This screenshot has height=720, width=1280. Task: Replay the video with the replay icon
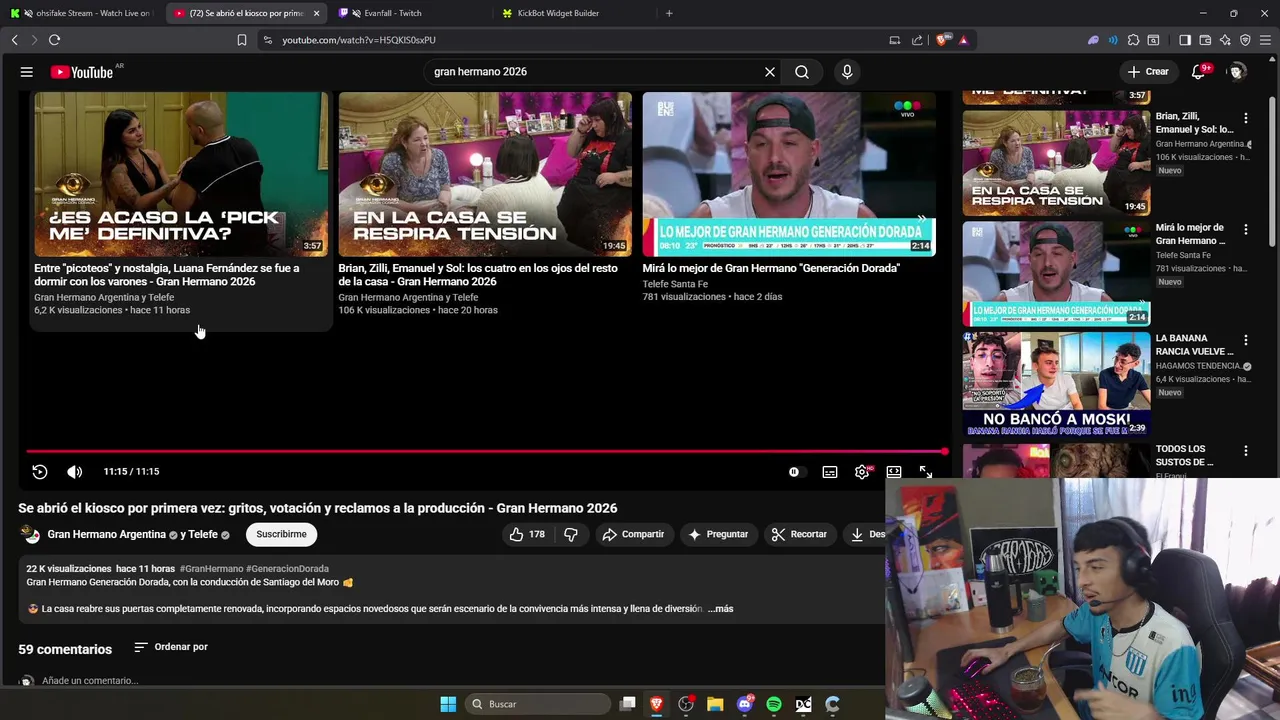[40, 472]
